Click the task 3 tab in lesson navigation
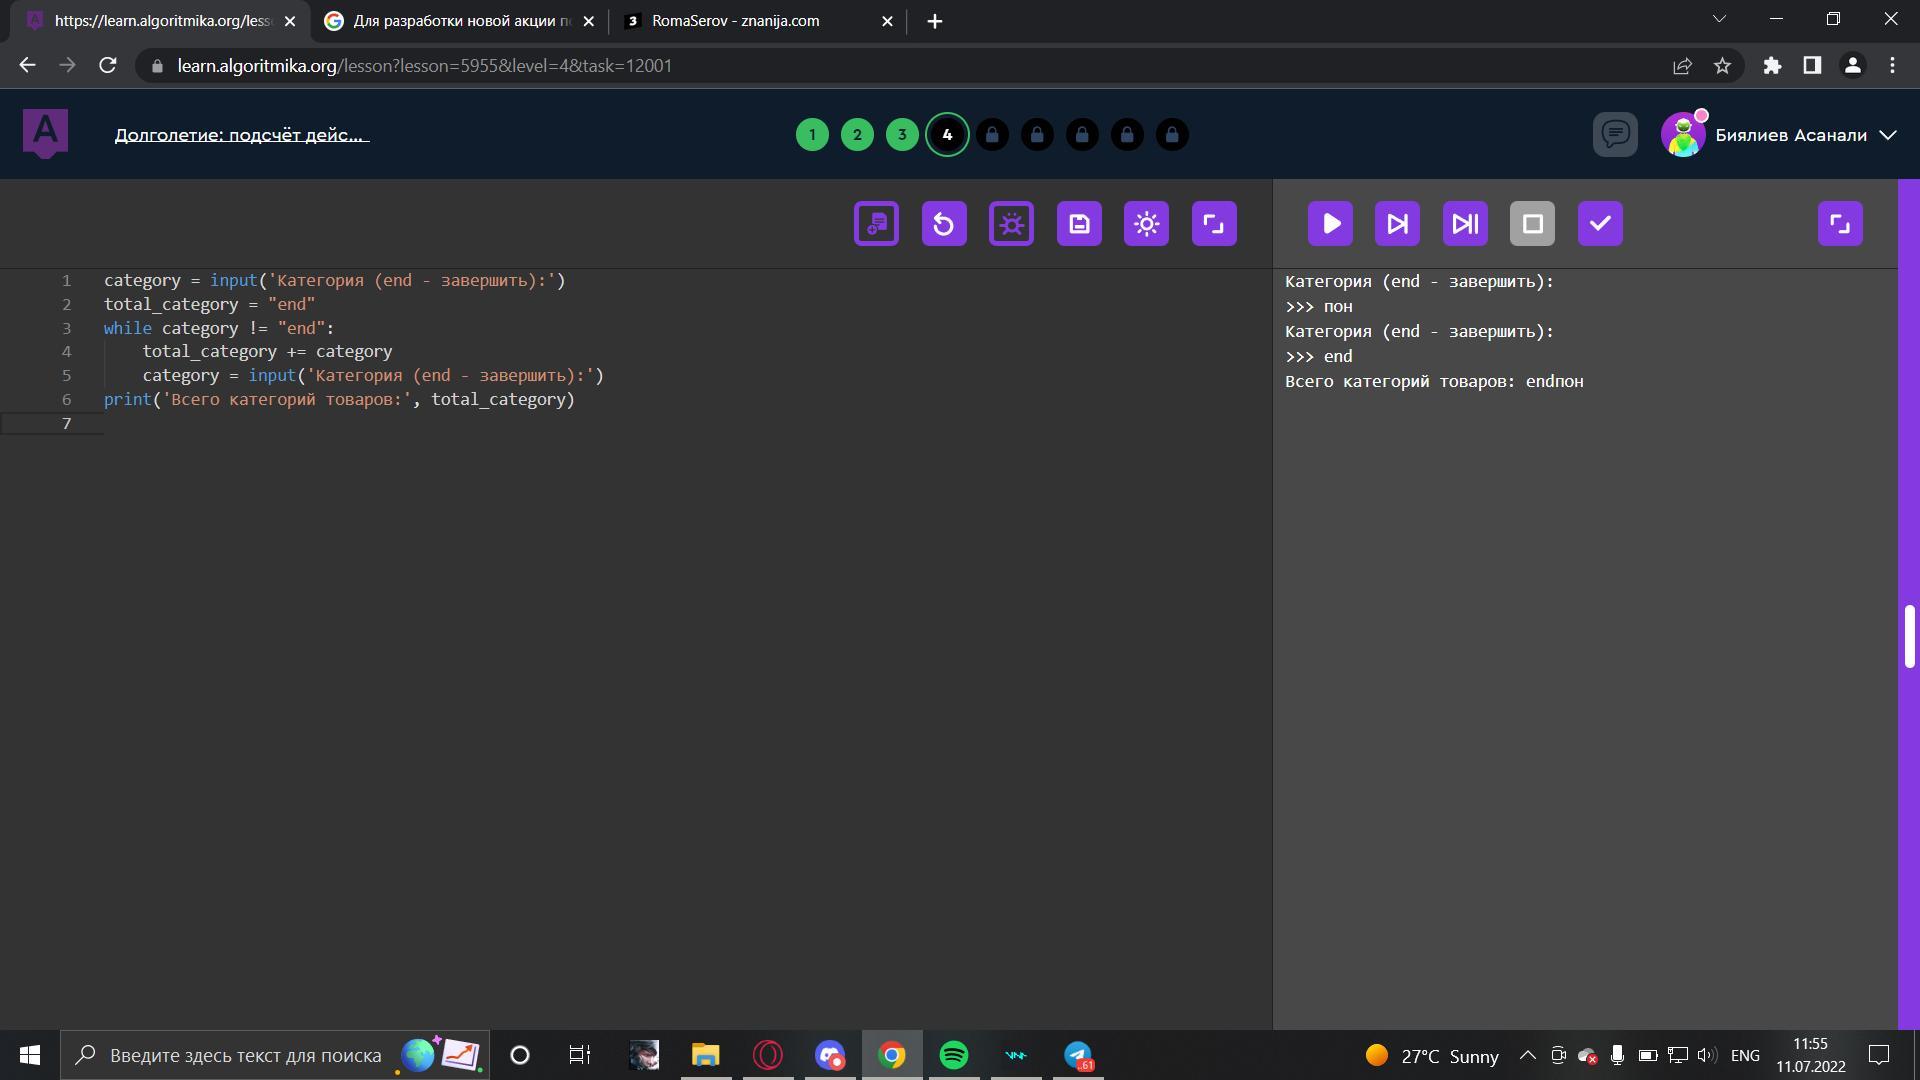This screenshot has width=1920, height=1080. [902, 133]
